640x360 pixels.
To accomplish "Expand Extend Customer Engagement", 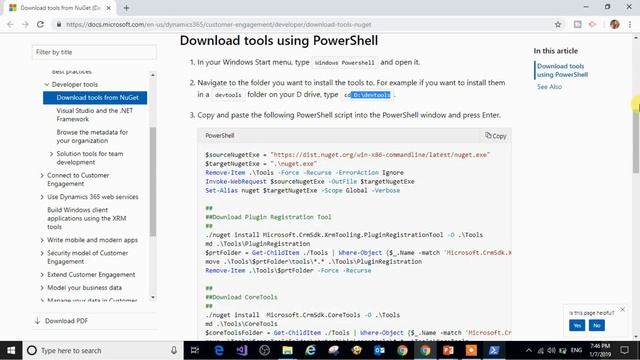I will pyautogui.click(x=42, y=275).
